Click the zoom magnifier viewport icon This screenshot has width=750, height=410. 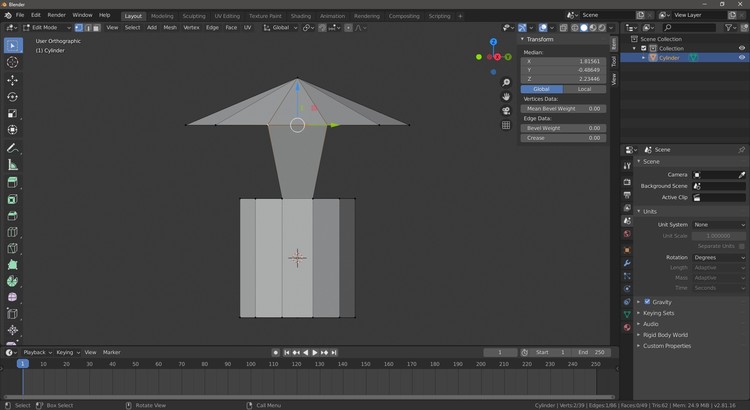click(507, 82)
